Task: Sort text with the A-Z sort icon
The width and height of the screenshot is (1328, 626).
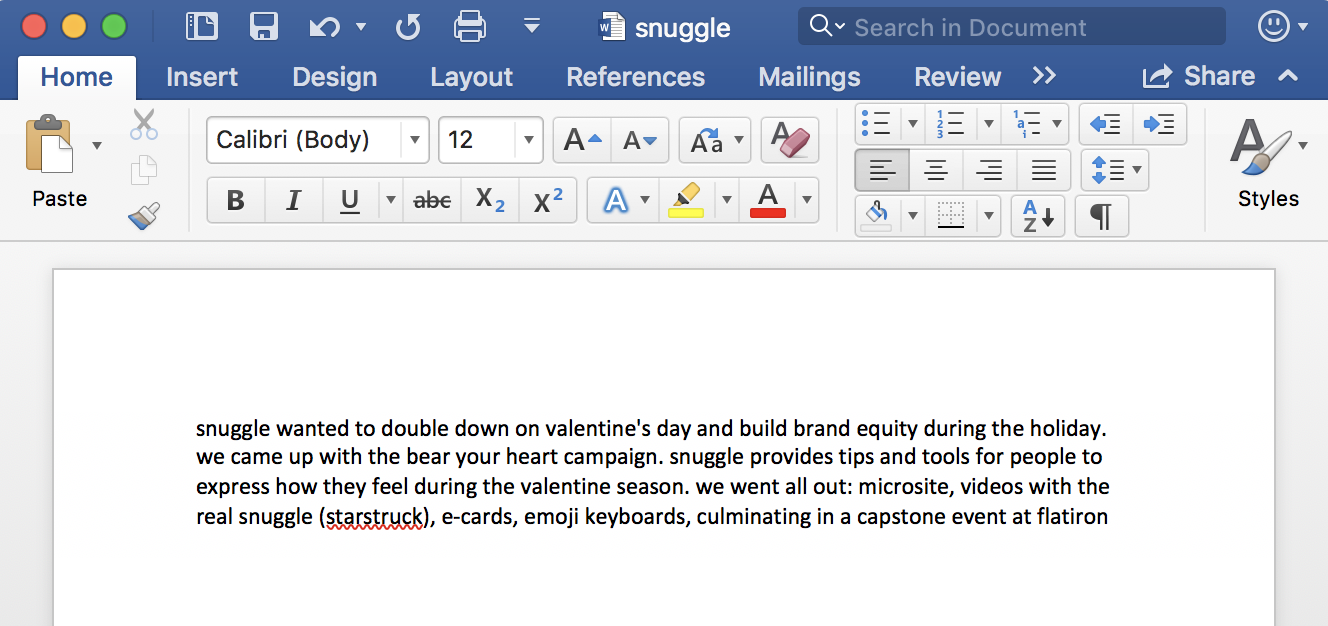Action: click(x=1038, y=216)
